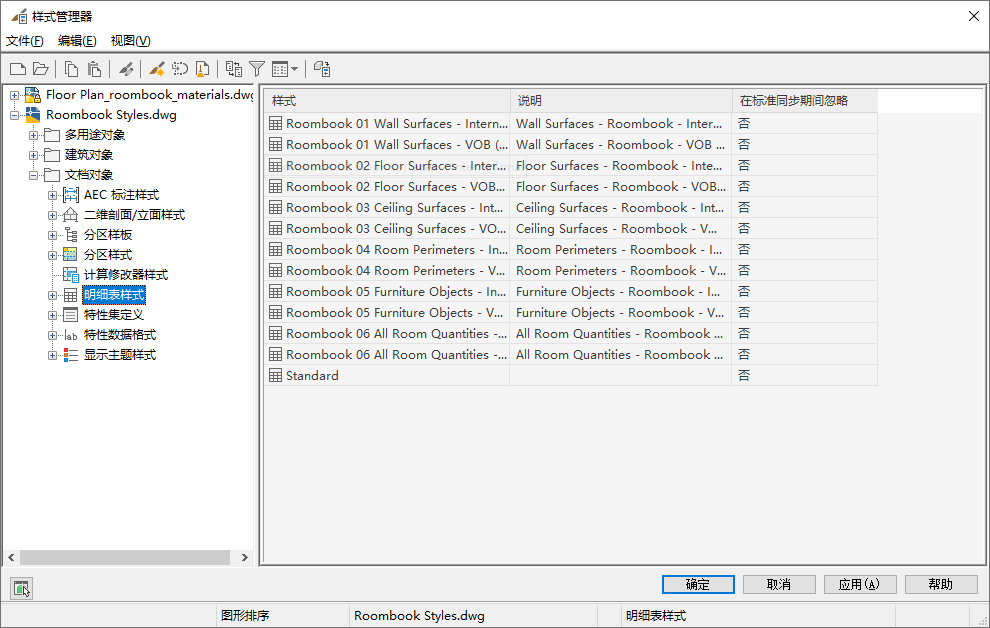This screenshot has width=990, height=628.
Task: Click the 说明 column header
Action: pyautogui.click(x=621, y=101)
